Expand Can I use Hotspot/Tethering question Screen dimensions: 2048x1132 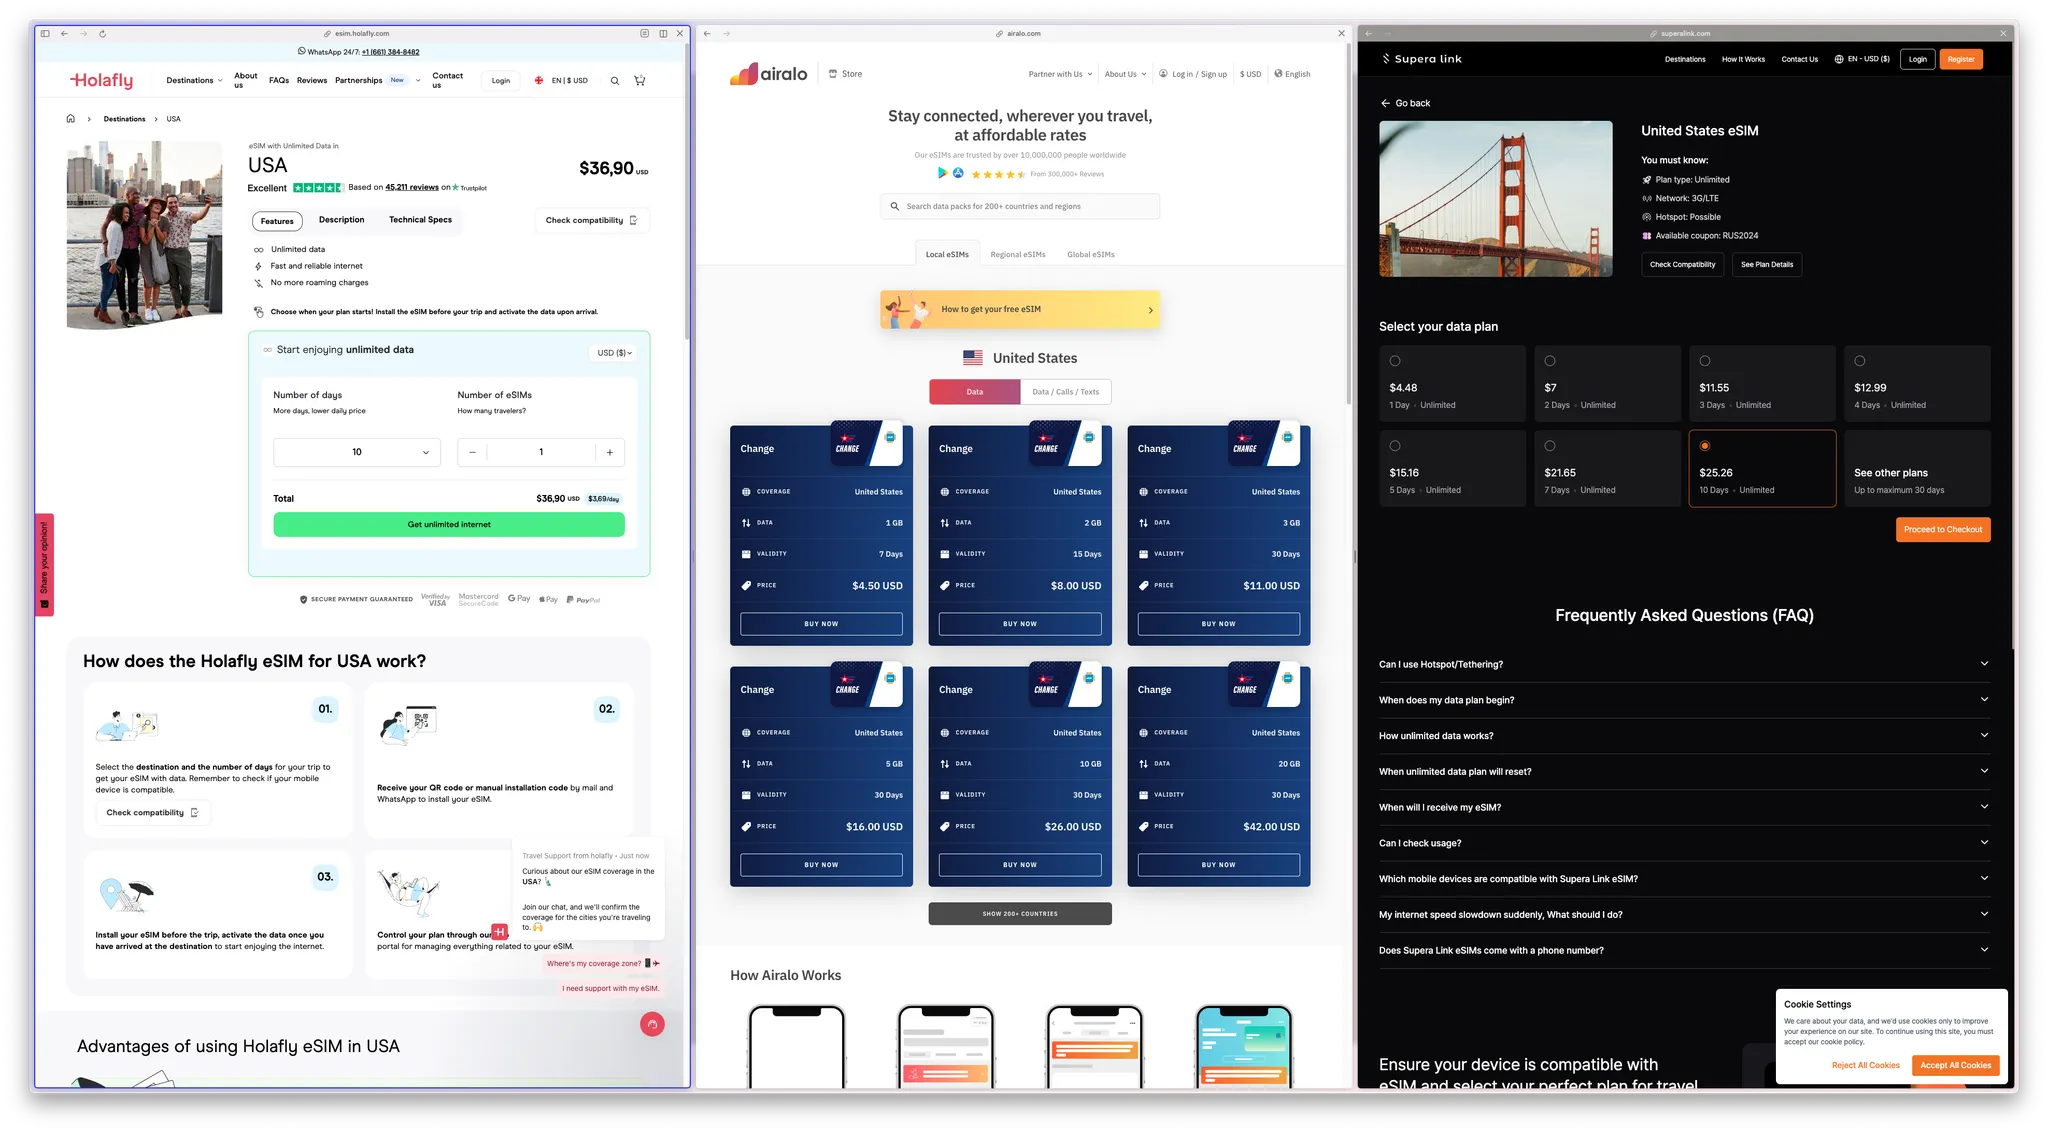1684,664
